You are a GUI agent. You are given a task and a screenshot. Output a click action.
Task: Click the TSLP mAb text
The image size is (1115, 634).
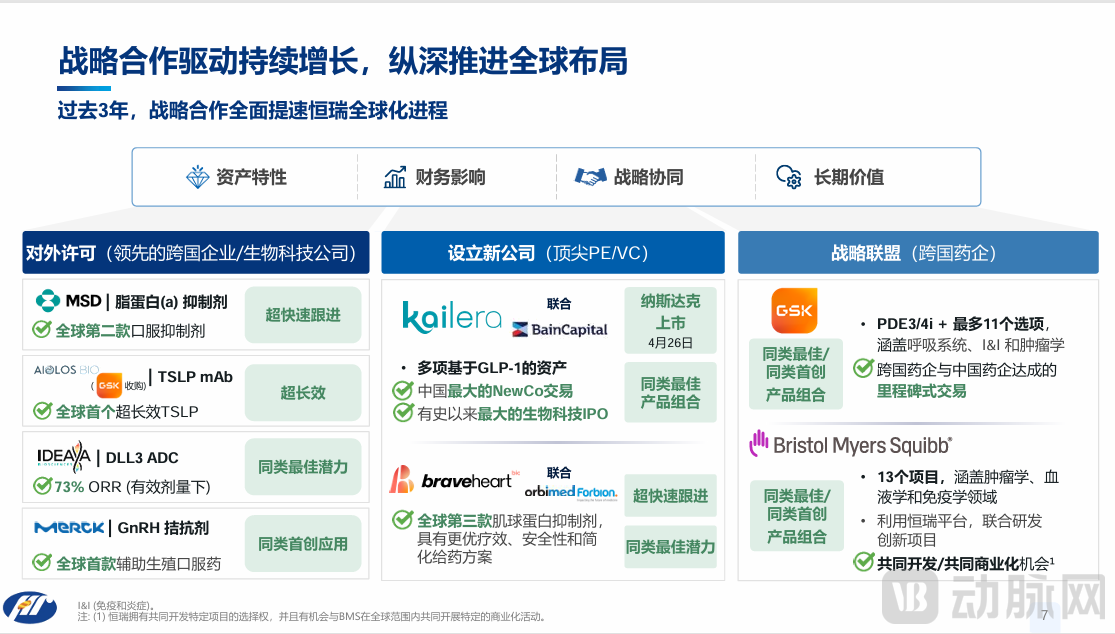point(195,377)
